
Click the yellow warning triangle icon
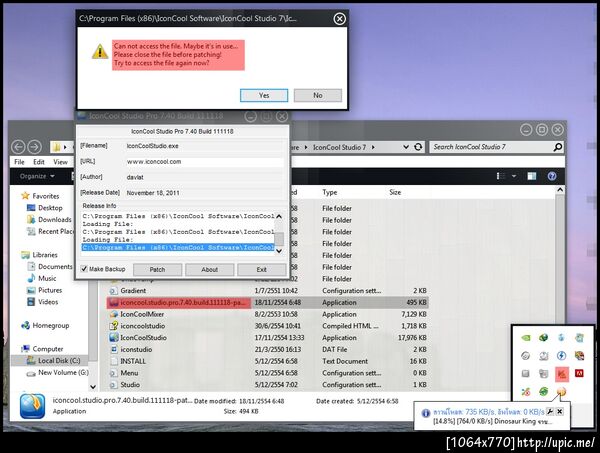point(100,51)
